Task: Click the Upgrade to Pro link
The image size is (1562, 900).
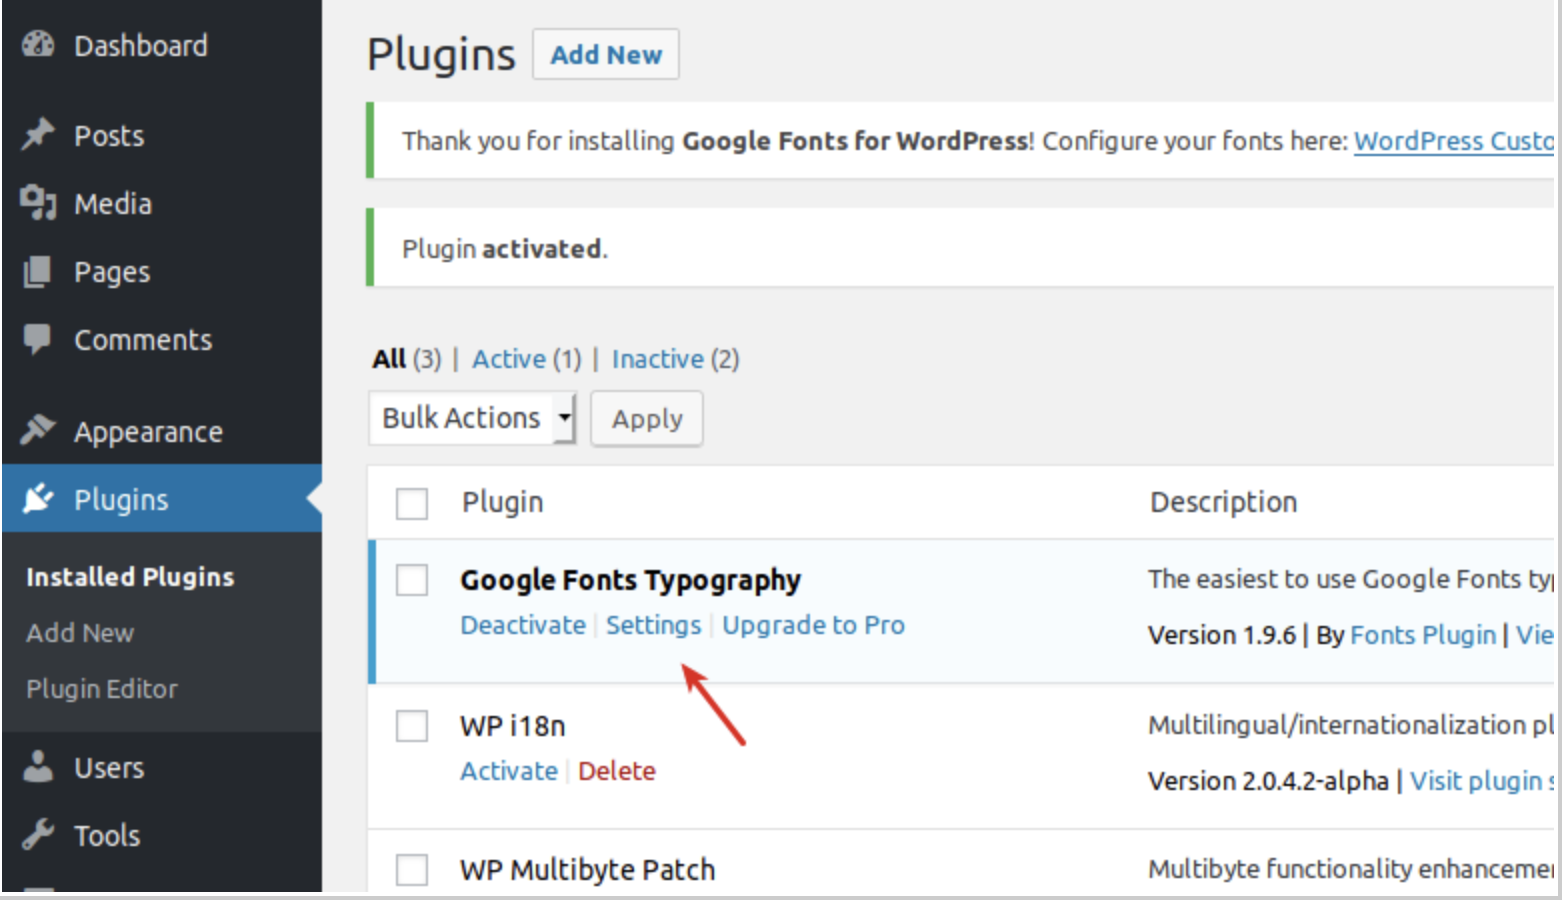Action: (814, 625)
